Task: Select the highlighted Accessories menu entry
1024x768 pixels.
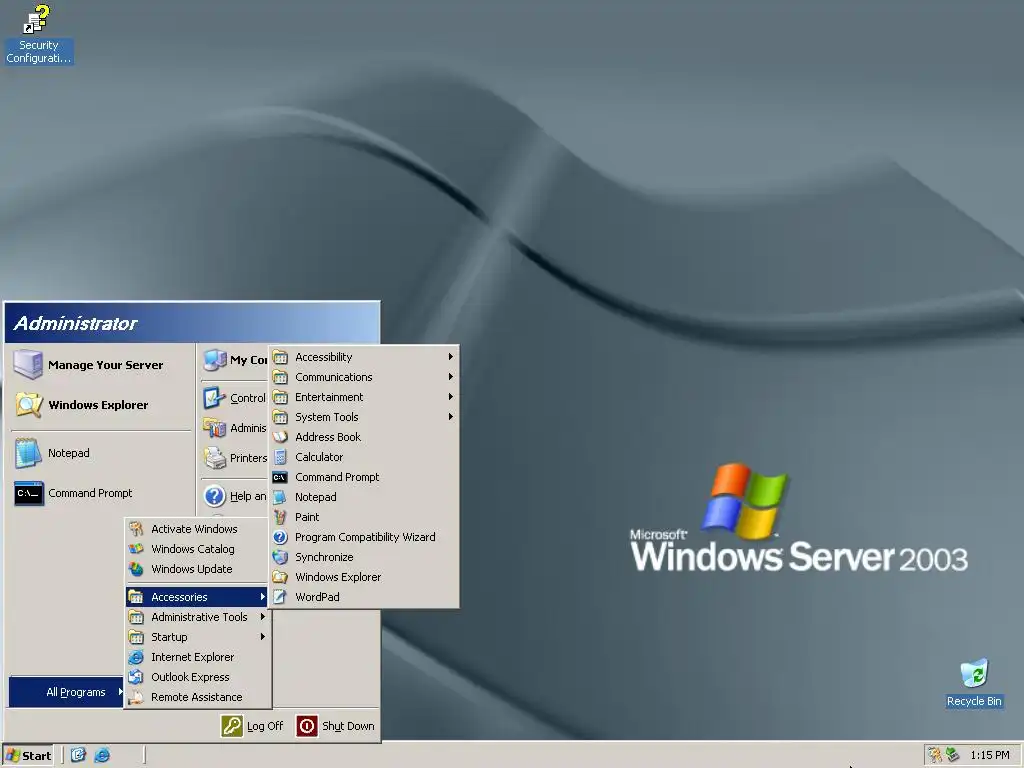Action: coord(197,596)
